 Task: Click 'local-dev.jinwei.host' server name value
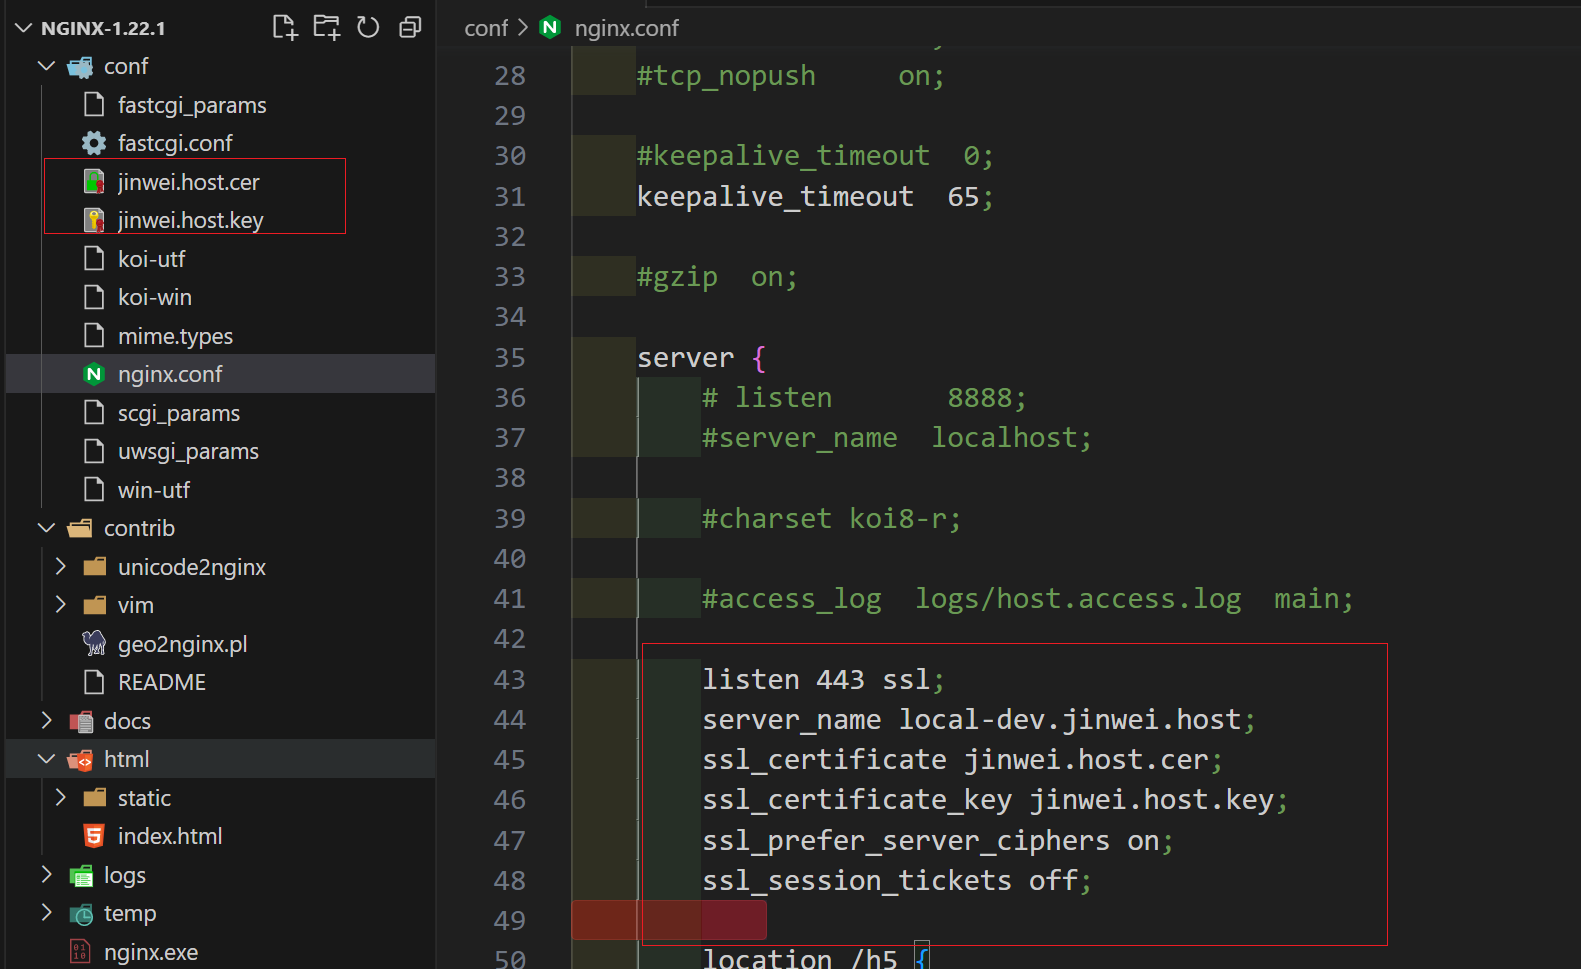click(1069, 720)
